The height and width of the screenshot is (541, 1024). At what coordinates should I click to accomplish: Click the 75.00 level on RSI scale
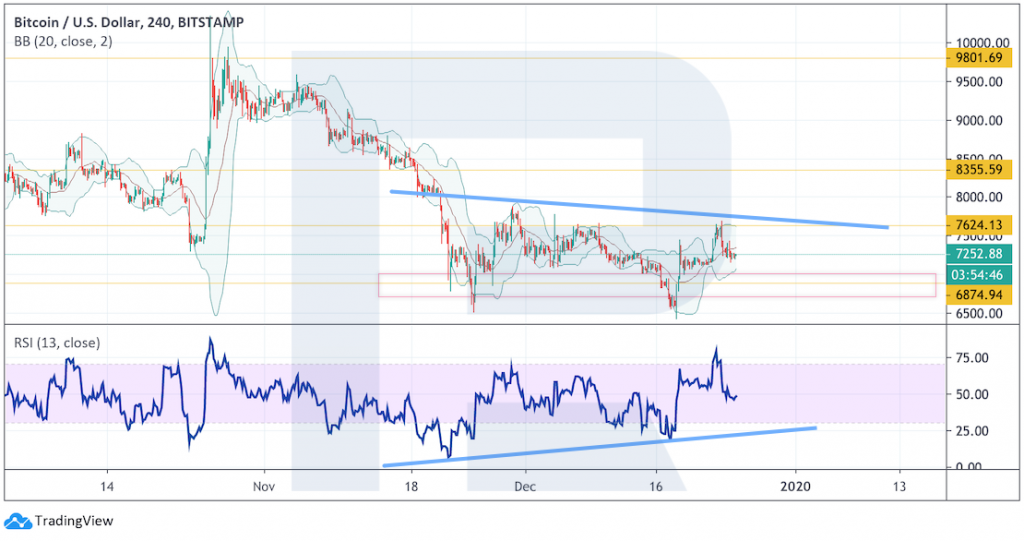(x=971, y=358)
